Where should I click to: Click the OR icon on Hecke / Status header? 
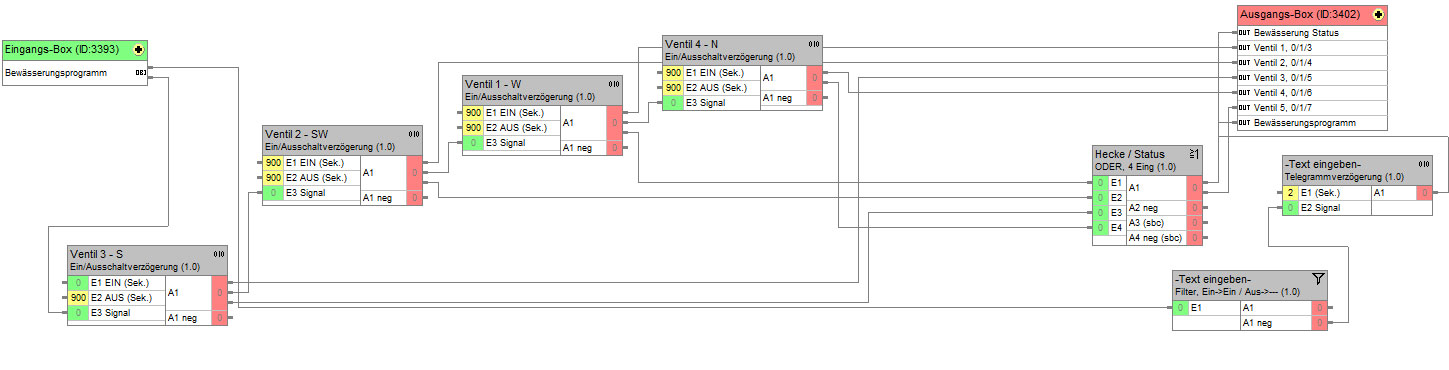[x=1193, y=153]
